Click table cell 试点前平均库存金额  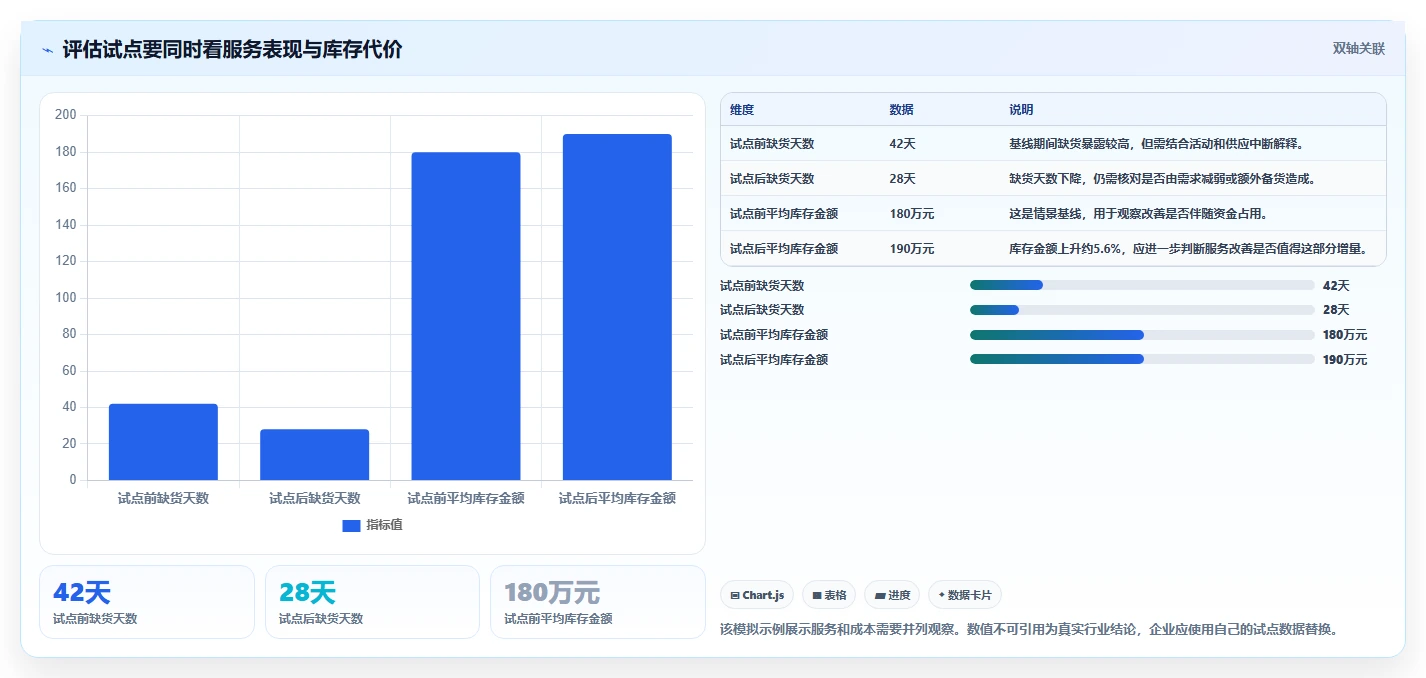pos(784,214)
